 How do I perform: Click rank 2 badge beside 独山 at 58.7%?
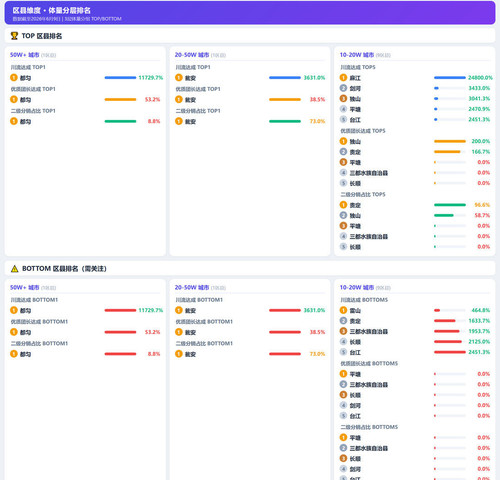(x=343, y=215)
